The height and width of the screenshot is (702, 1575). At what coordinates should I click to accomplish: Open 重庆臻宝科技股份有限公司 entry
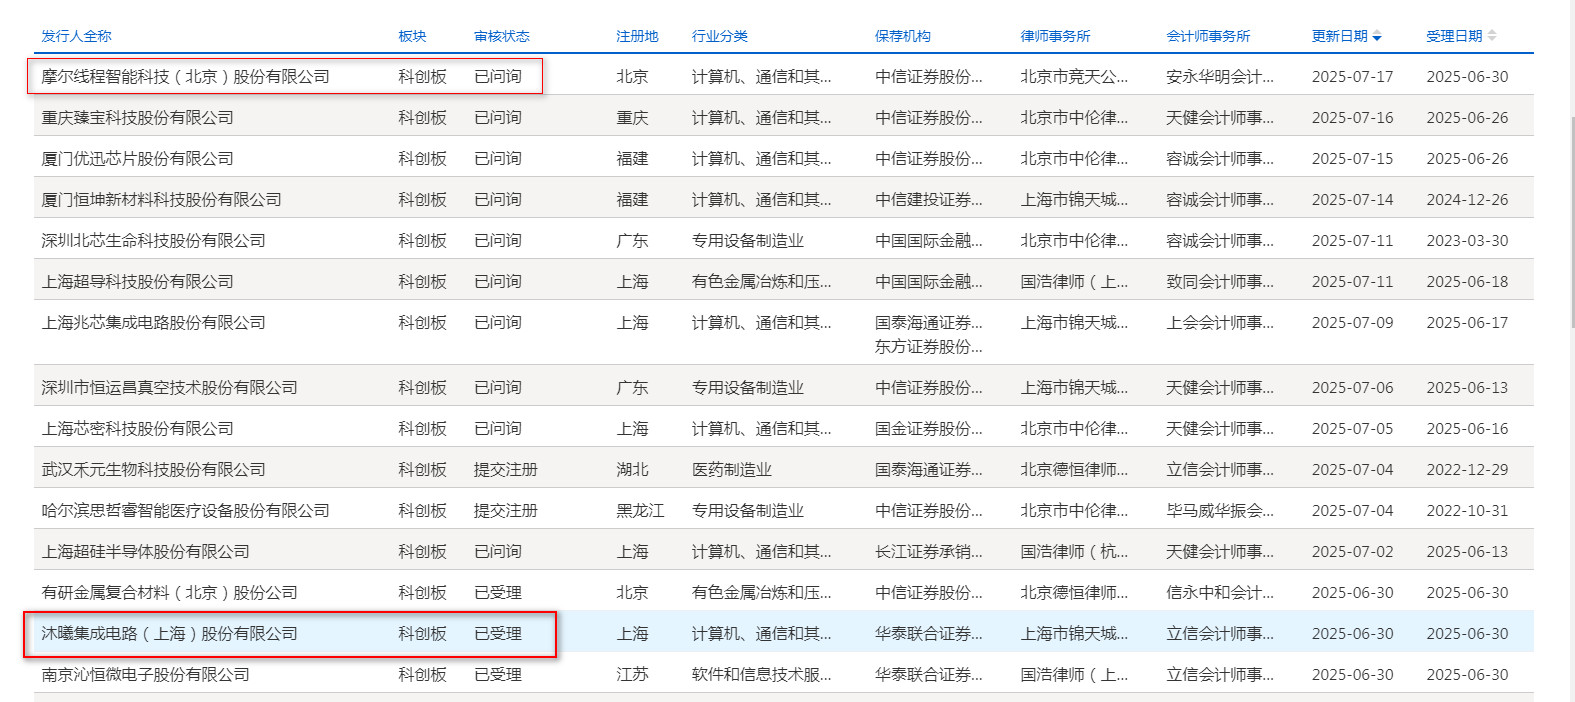(x=137, y=118)
